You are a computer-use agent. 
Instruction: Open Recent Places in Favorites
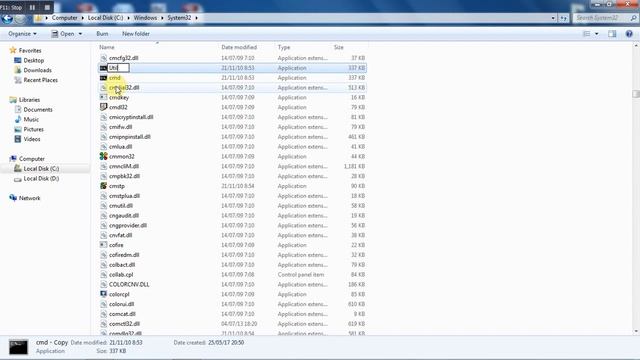[40, 80]
